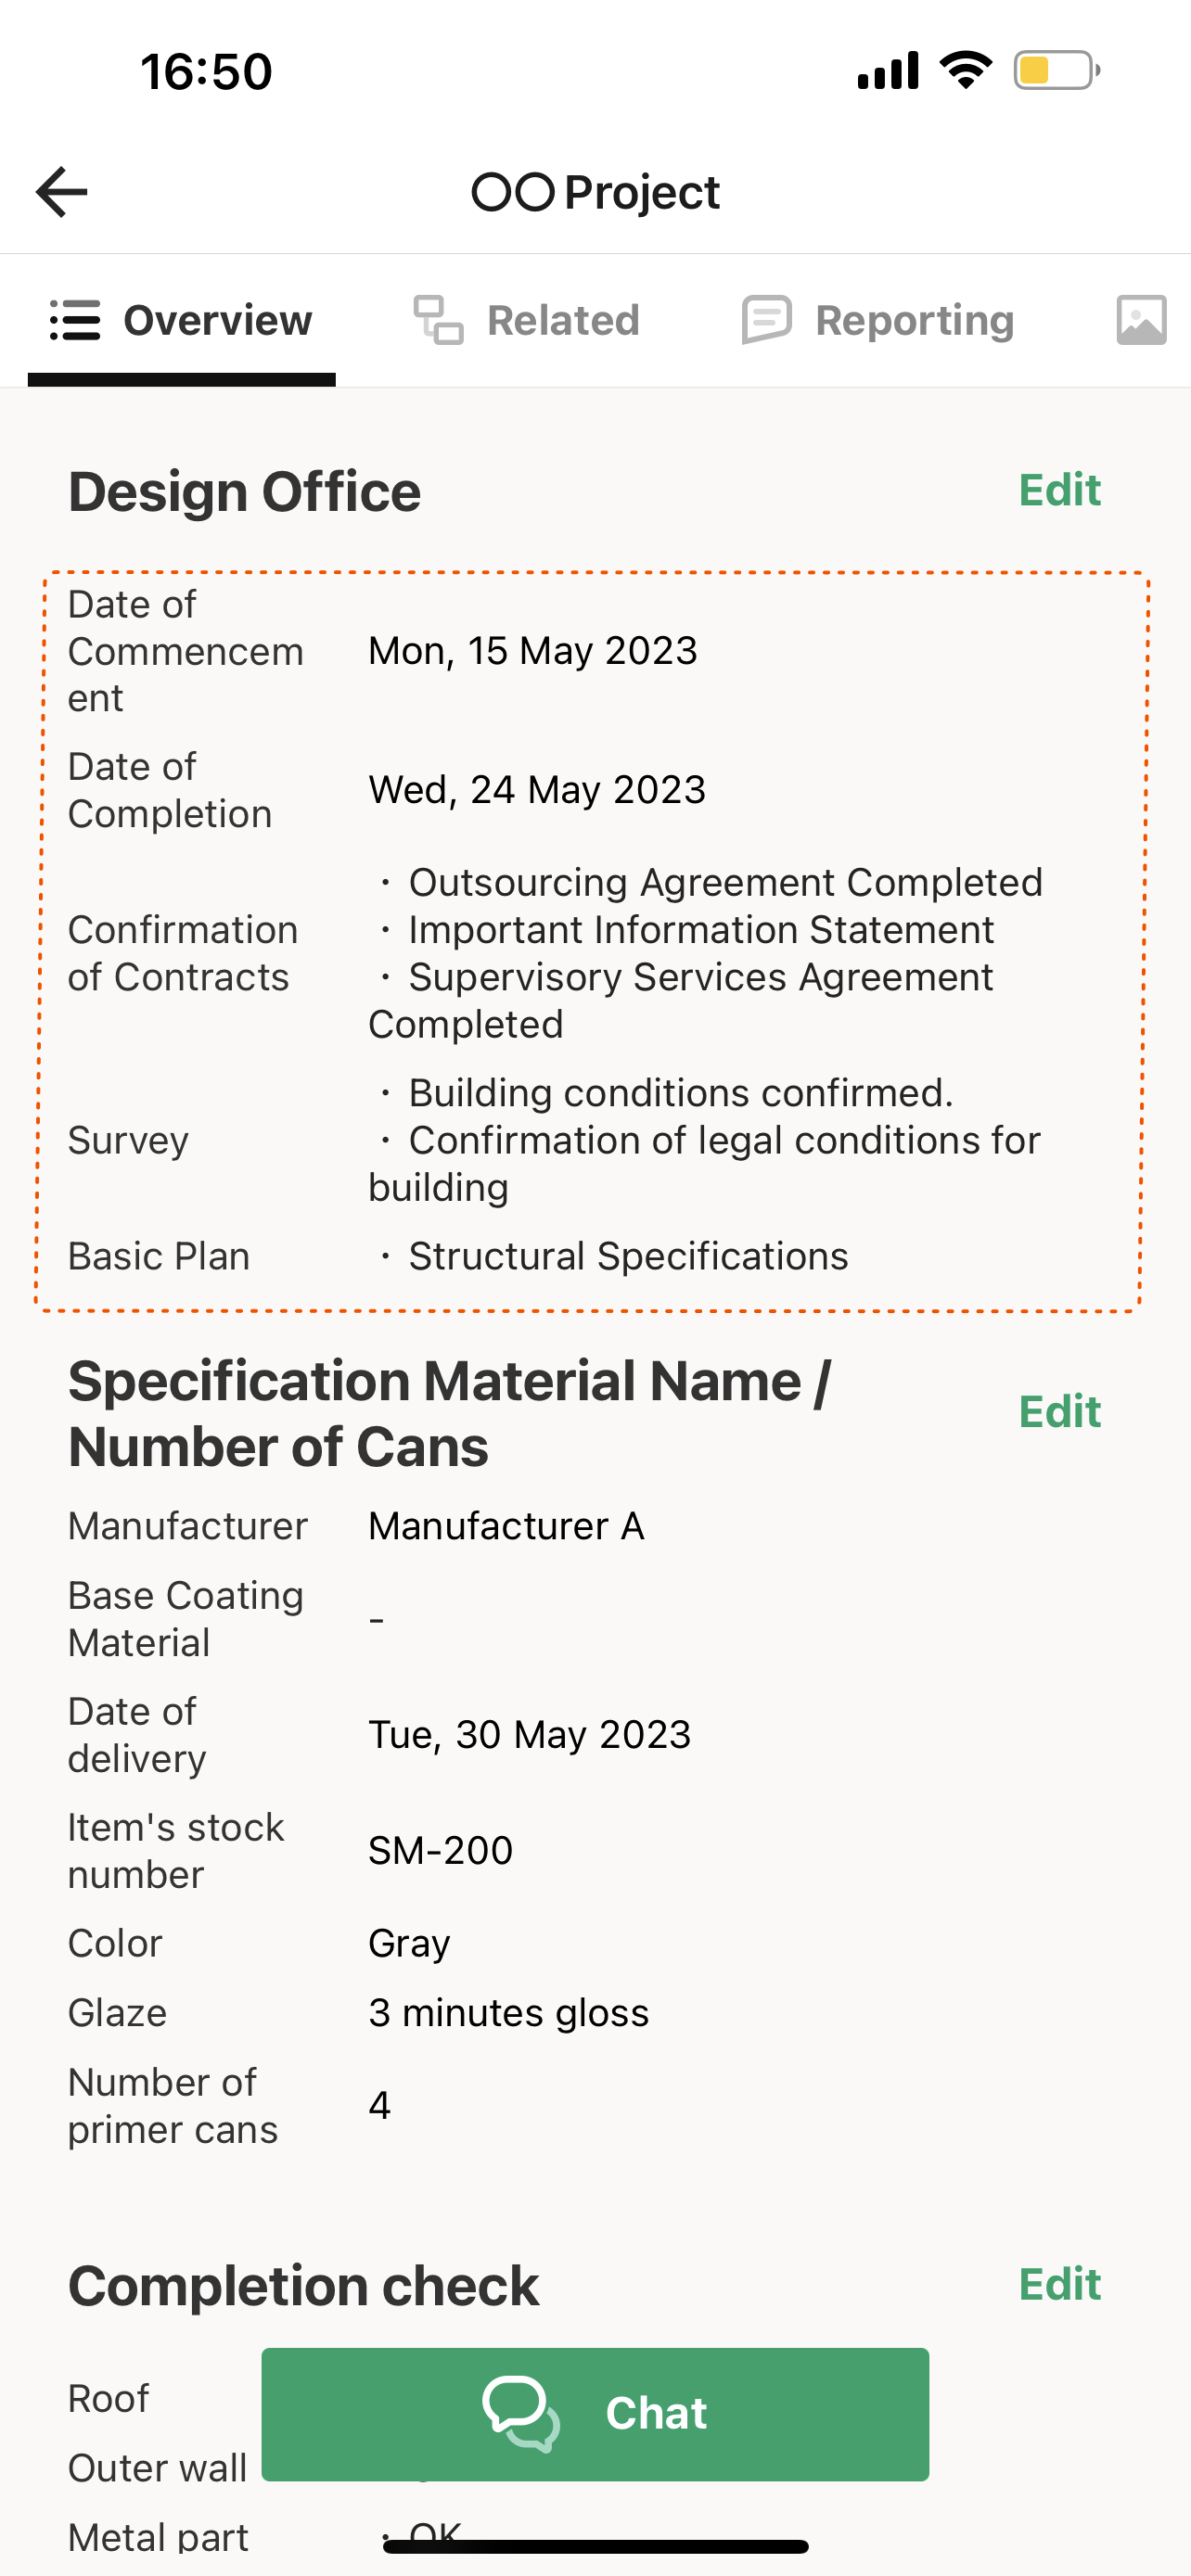Edit the Completion check section
Viewport: 1191px width, 2576px height.
tap(1059, 2285)
